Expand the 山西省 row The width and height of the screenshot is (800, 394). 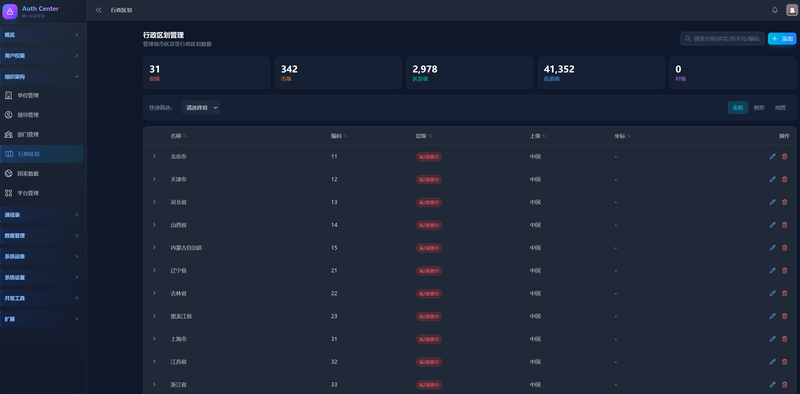(x=154, y=225)
